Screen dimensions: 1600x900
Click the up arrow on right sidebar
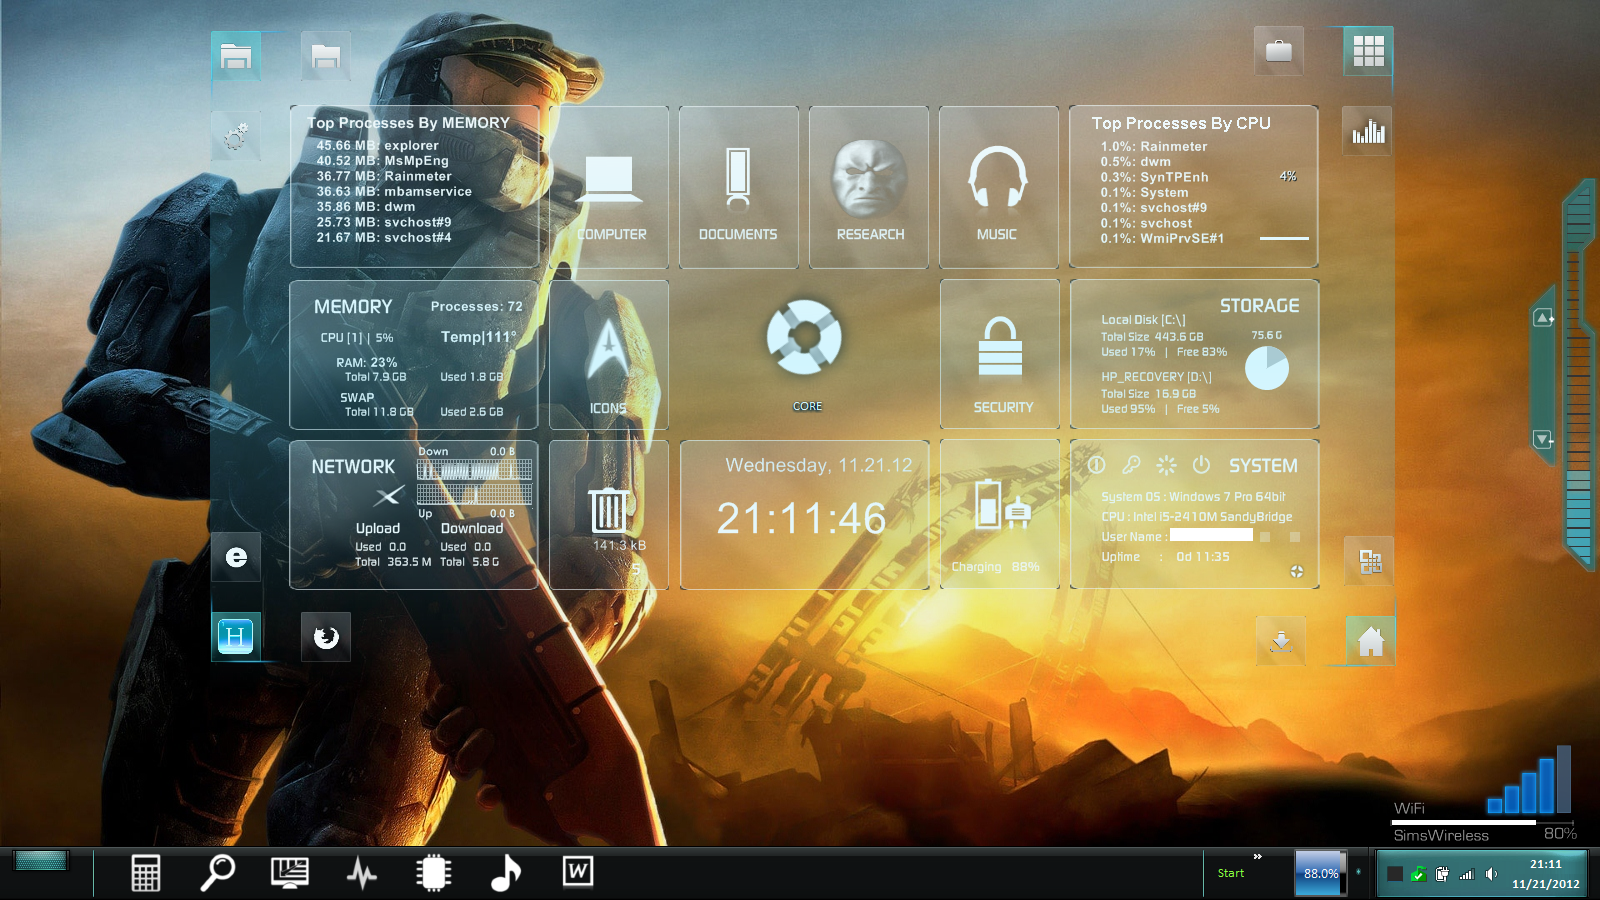tap(1543, 318)
